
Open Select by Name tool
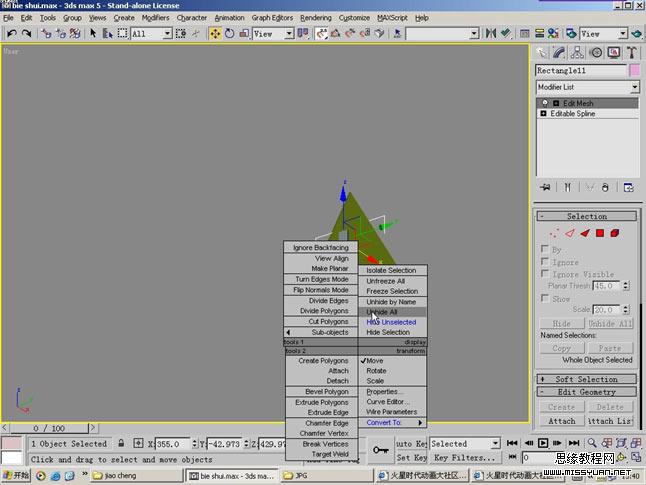coord(108,33)
